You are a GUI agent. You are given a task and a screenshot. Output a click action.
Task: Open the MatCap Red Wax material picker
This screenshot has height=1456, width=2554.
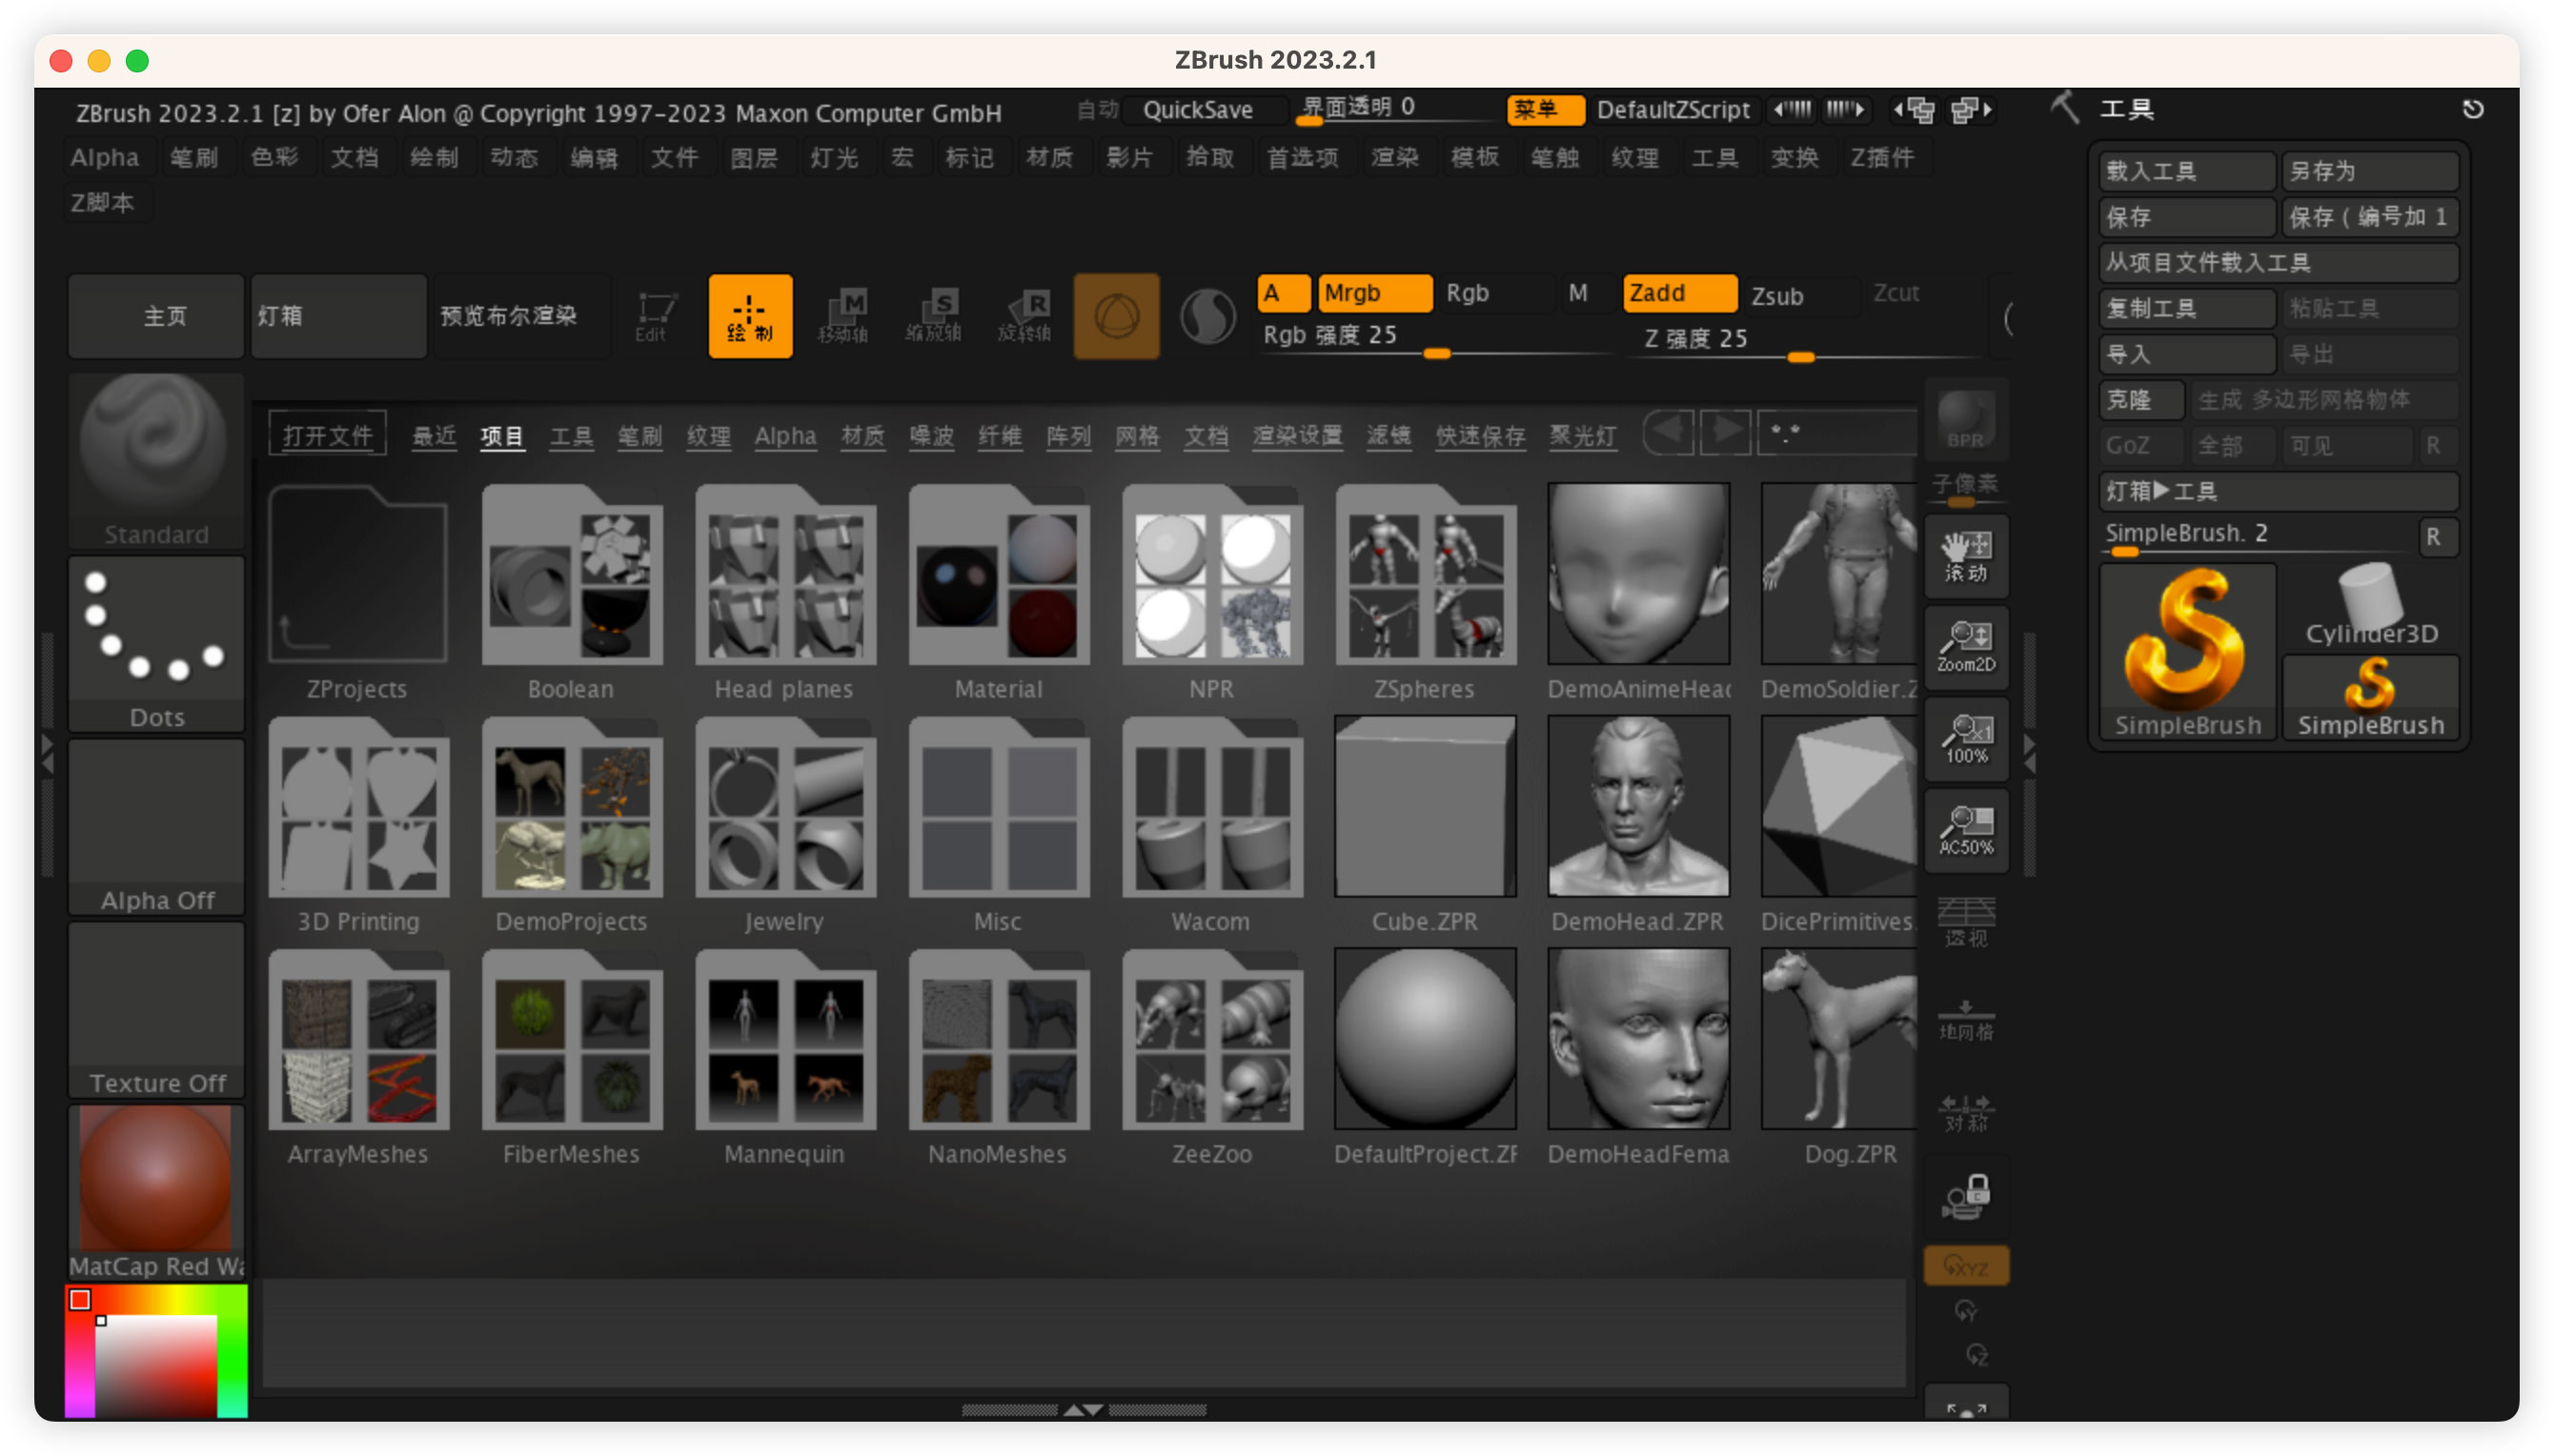pyautogui.click(x=156, y=1192)
